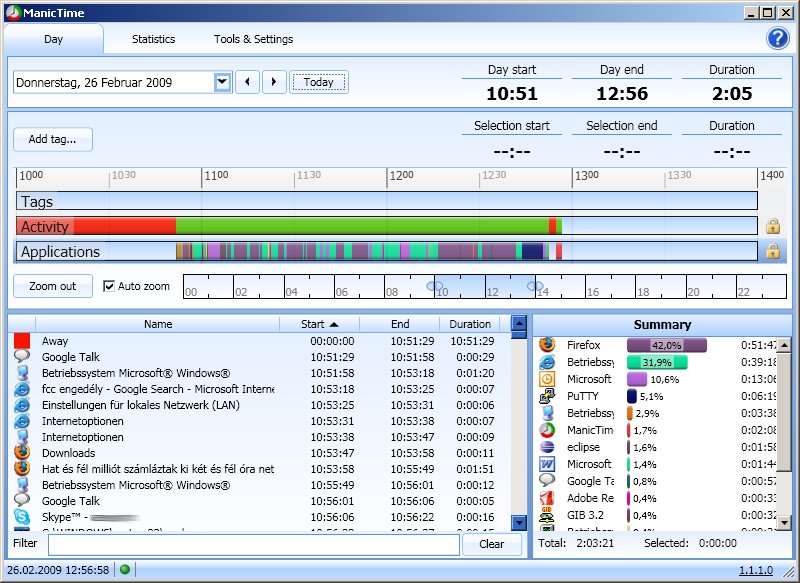Click the Microsoft clock icon in Summary
Image resolution: width=800 pixels, height=583 pixels.
[547, 379]
